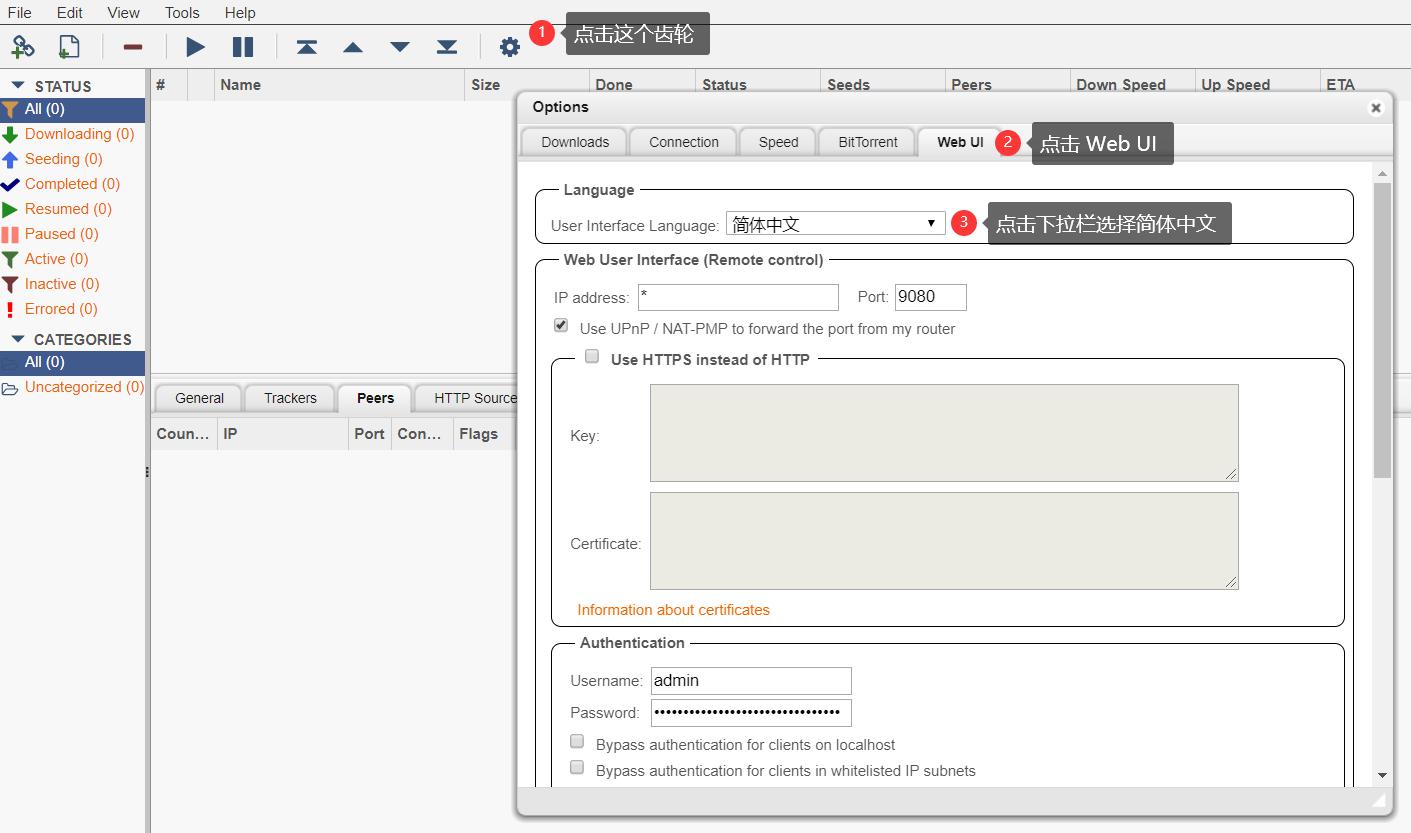1411x833 pixels.
Task: Click the move down in queue icon
Action: [400, 47]
